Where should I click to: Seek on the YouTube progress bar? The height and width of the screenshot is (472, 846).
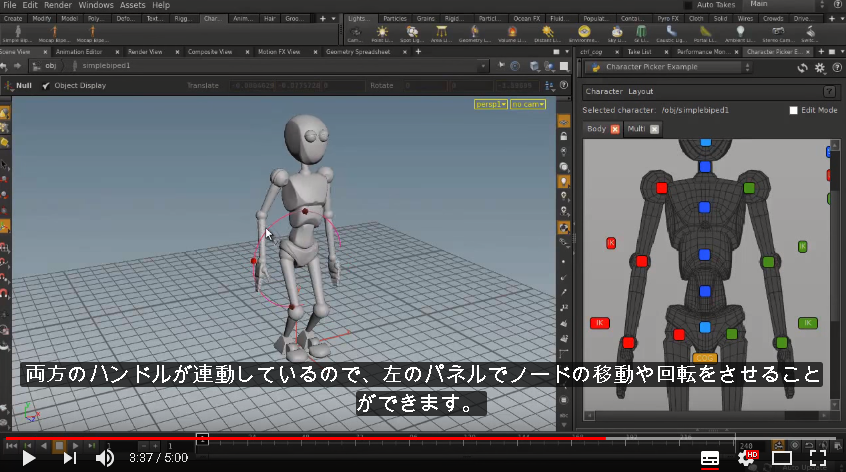(423, 439)
